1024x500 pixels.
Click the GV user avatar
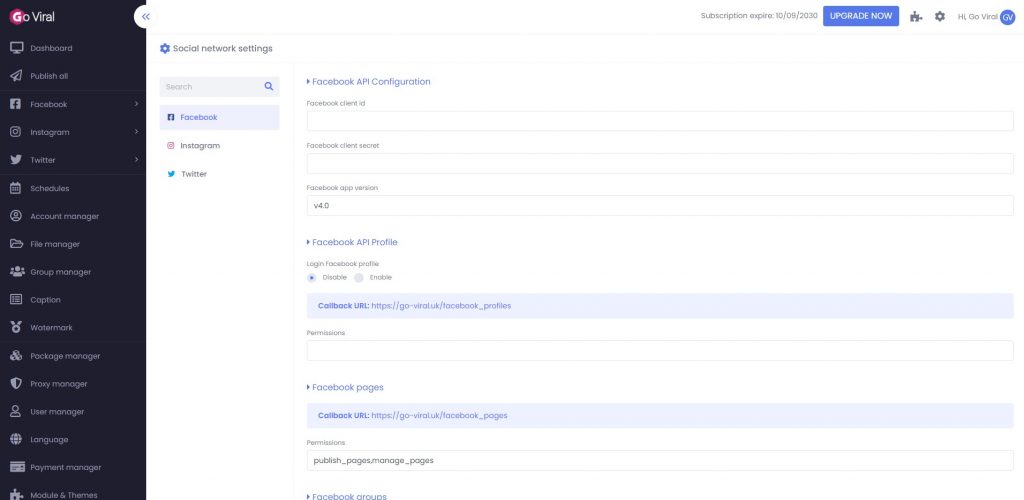tap(1007, 17)
